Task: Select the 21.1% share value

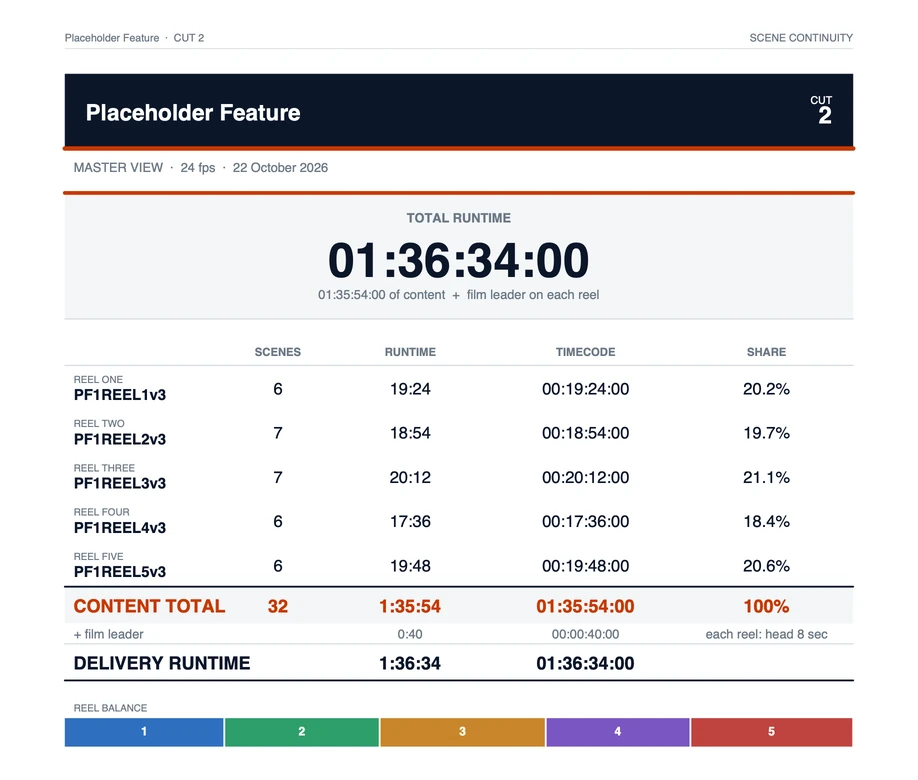Action: tap(766, 477)
